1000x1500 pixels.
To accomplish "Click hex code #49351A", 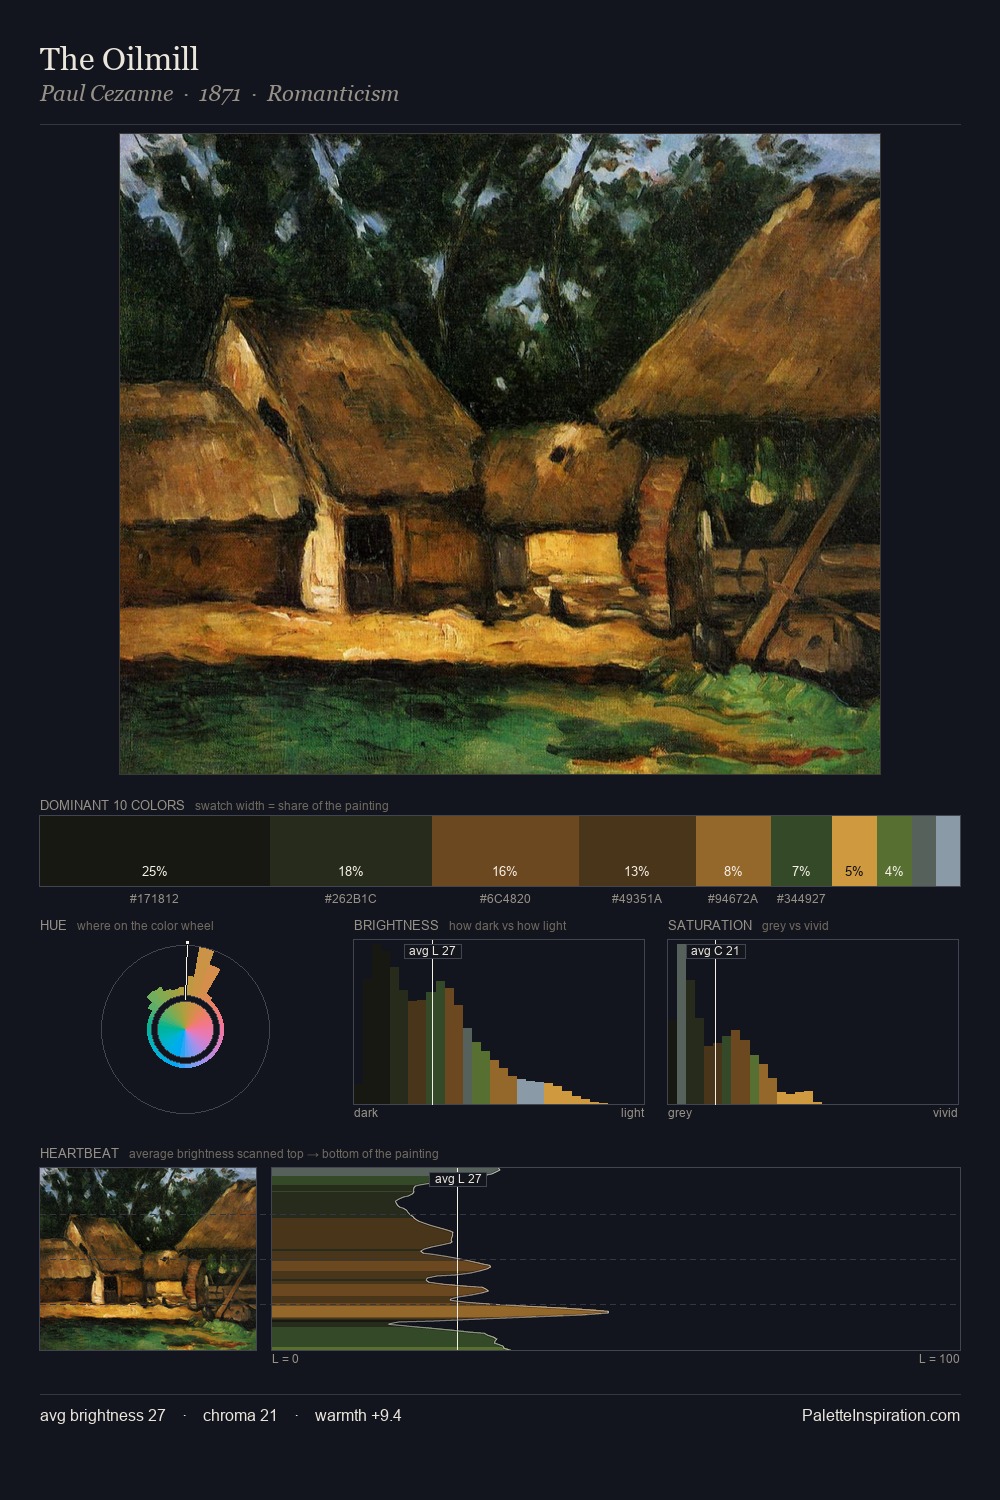I will pos(637,899).
